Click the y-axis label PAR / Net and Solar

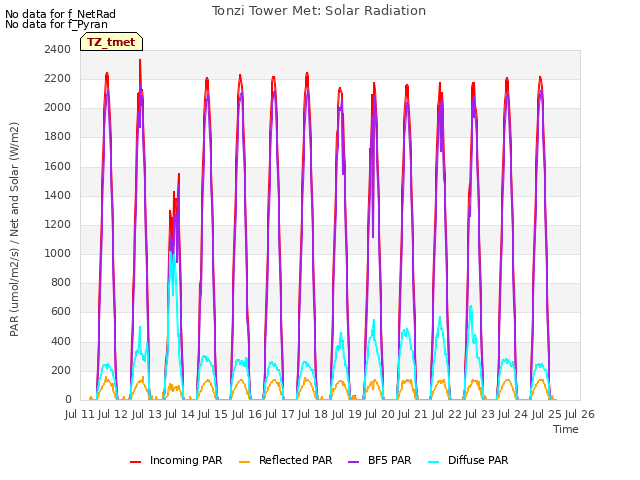[14, 229]
